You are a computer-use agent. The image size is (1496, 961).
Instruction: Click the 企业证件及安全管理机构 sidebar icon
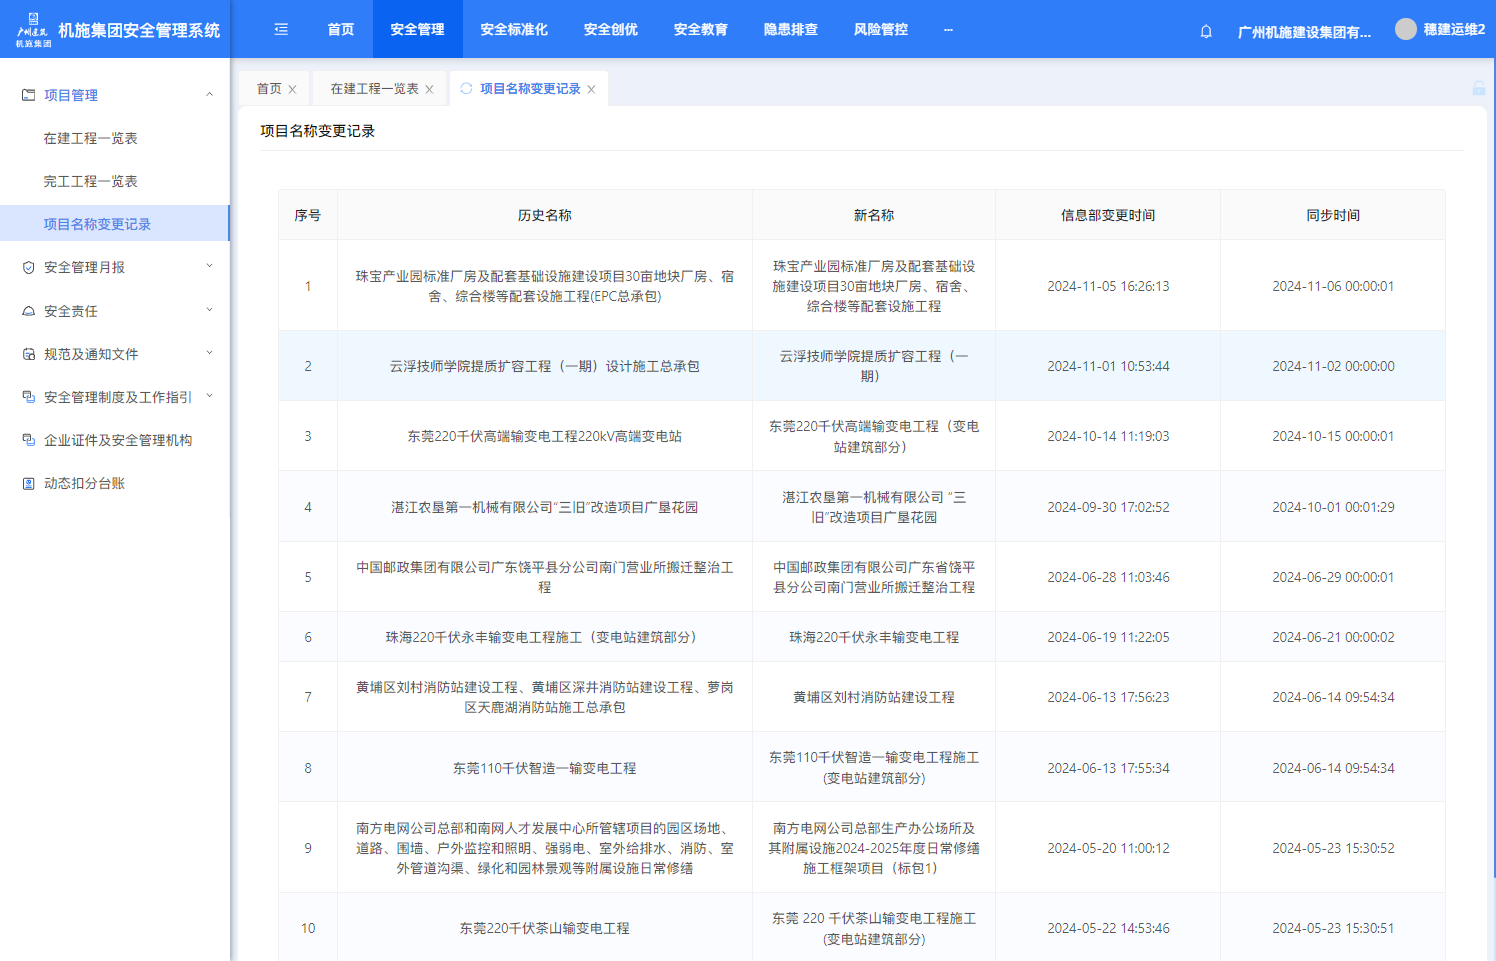click(28, 440)
